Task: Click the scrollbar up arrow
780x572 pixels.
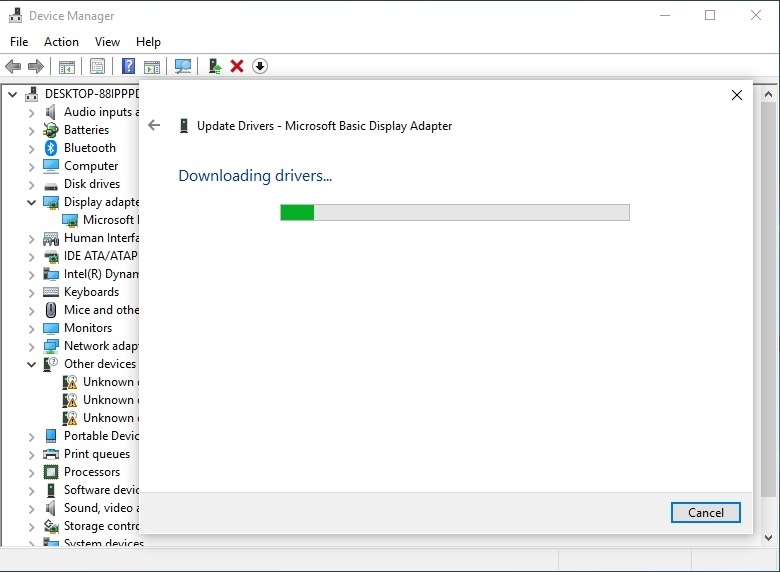Action: click(x=768, y=94)
